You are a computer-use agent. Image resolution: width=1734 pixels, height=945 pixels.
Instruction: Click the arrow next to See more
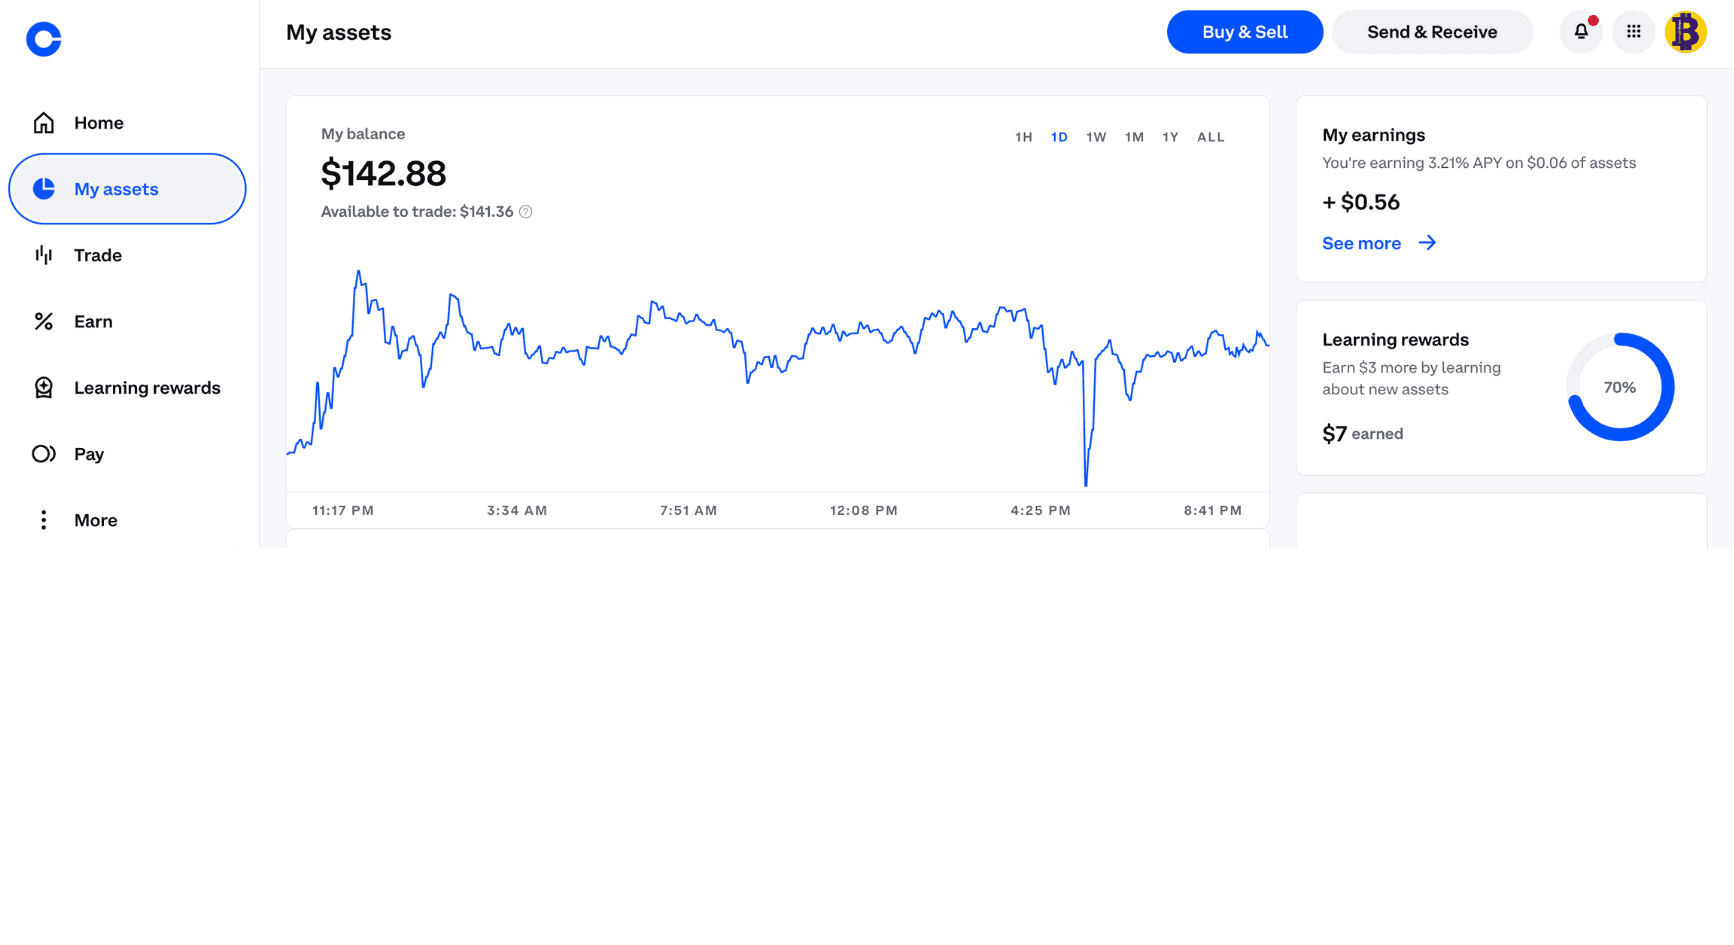pyautogui.click(x=1427, y=243)
